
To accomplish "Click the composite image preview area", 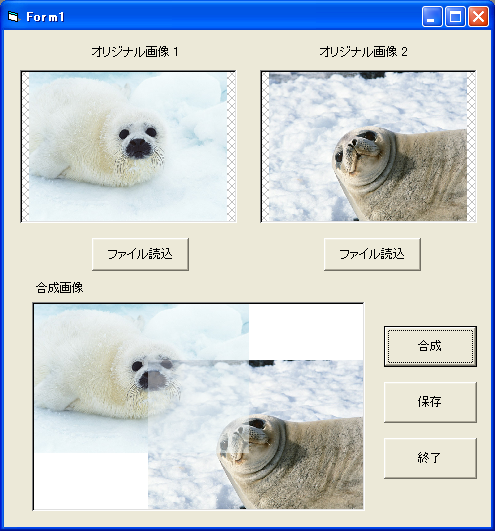I will (x=198, y=406).
